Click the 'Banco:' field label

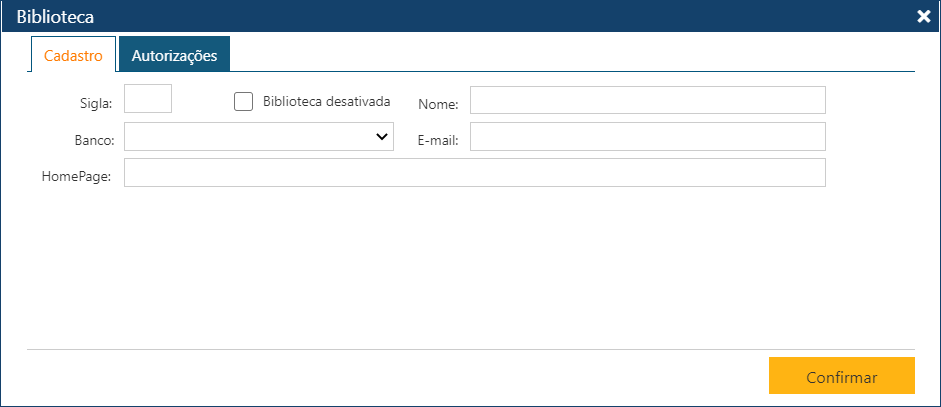click(x=93, y=140)
